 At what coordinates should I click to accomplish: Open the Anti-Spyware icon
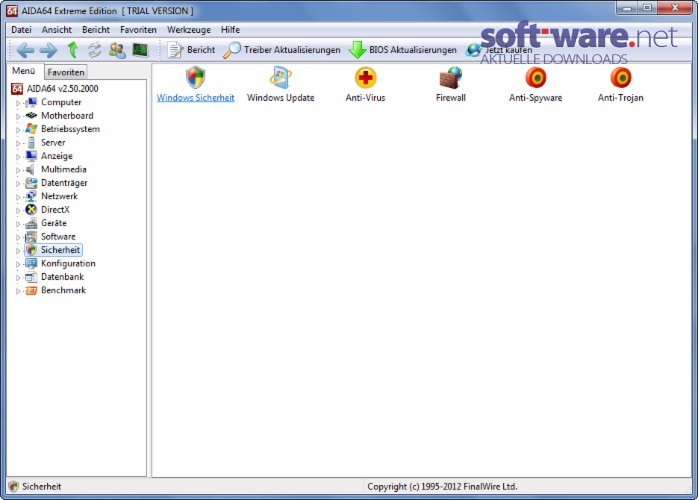click(x=536, y=77)
